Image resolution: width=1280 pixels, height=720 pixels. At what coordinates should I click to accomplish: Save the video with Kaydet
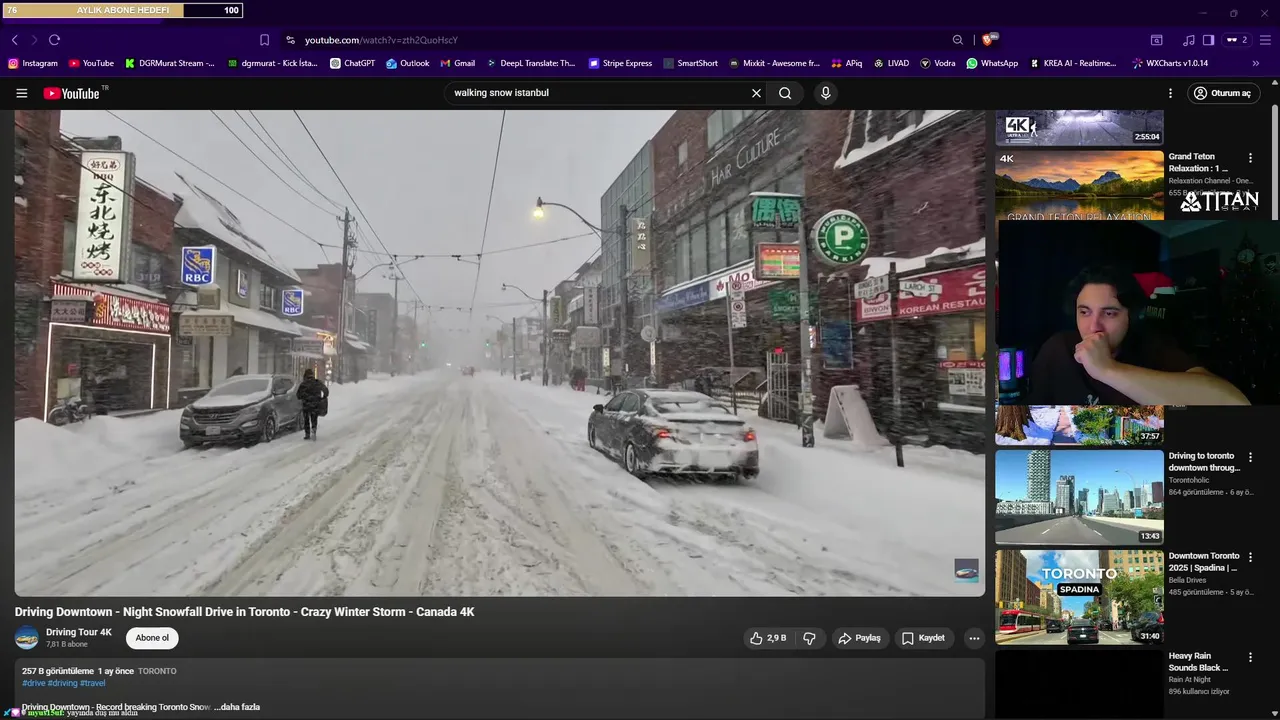tap(923, 638)
